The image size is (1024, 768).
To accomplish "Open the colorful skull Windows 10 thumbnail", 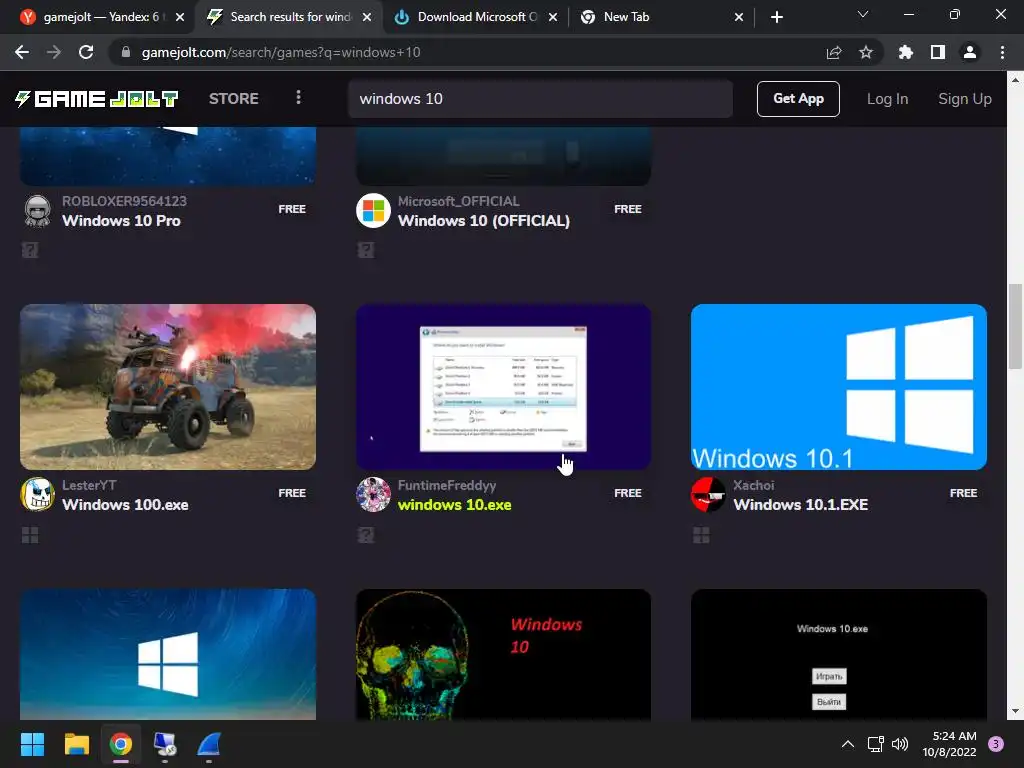I will point(504,654).
